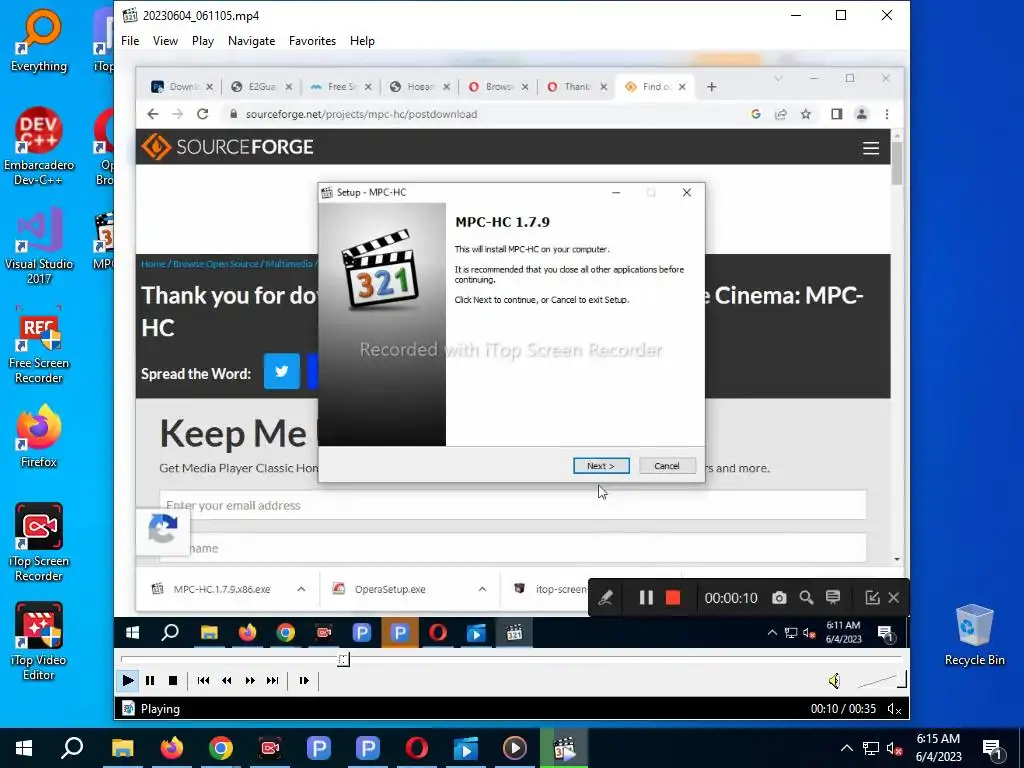Open the View menu

pos(165,40)
